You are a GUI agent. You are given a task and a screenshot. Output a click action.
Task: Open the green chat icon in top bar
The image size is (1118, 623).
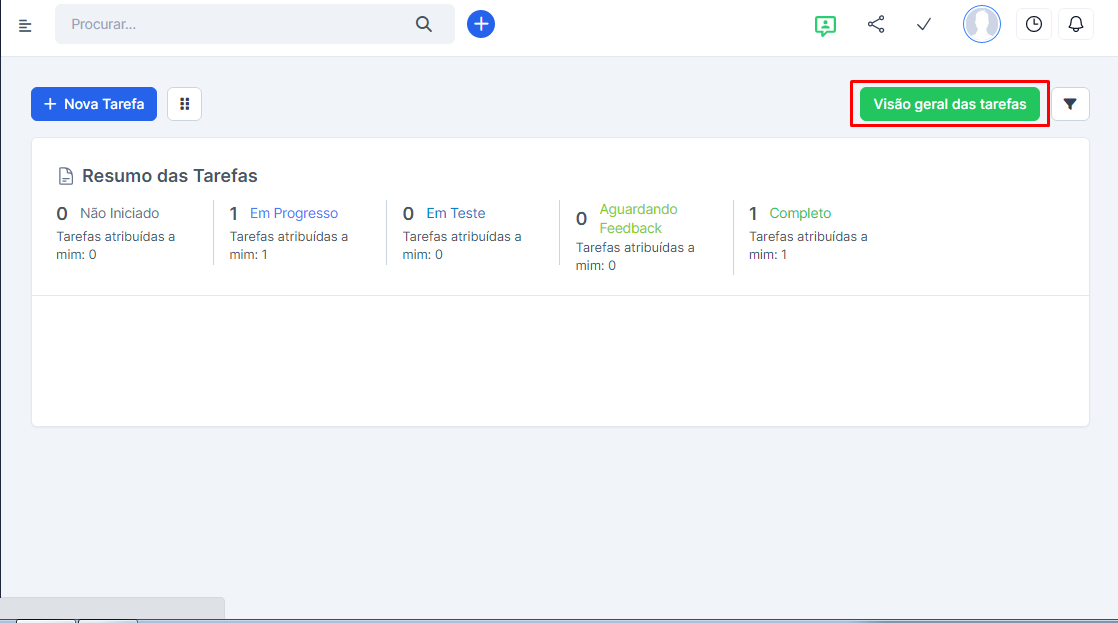(825, 25)
